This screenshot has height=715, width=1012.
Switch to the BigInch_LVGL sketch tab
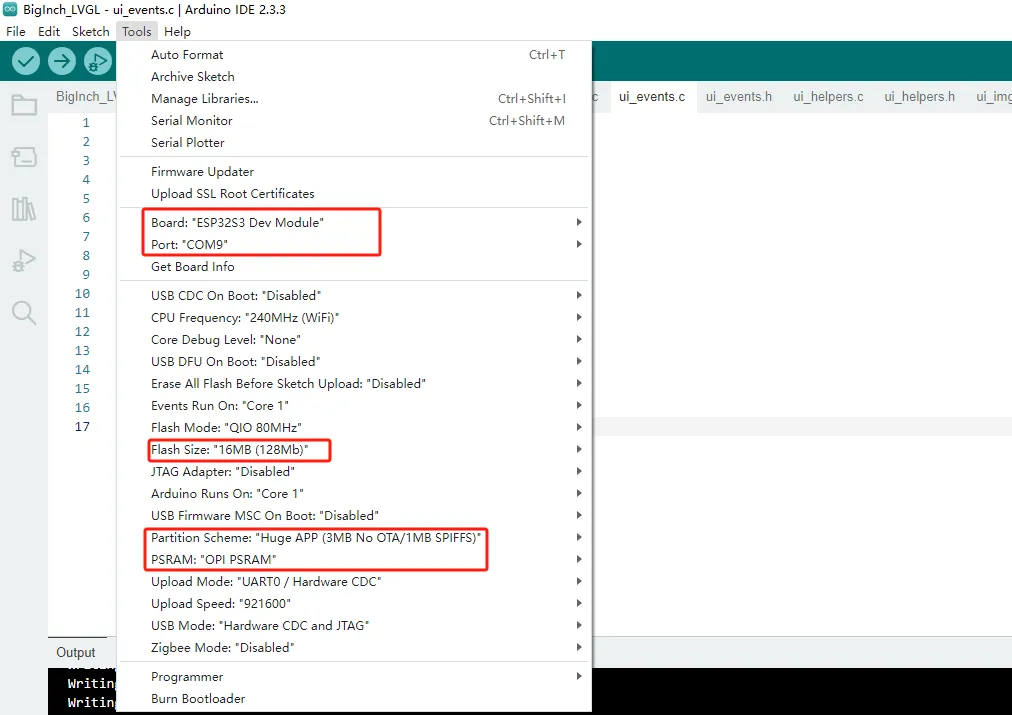coord(86,97)
